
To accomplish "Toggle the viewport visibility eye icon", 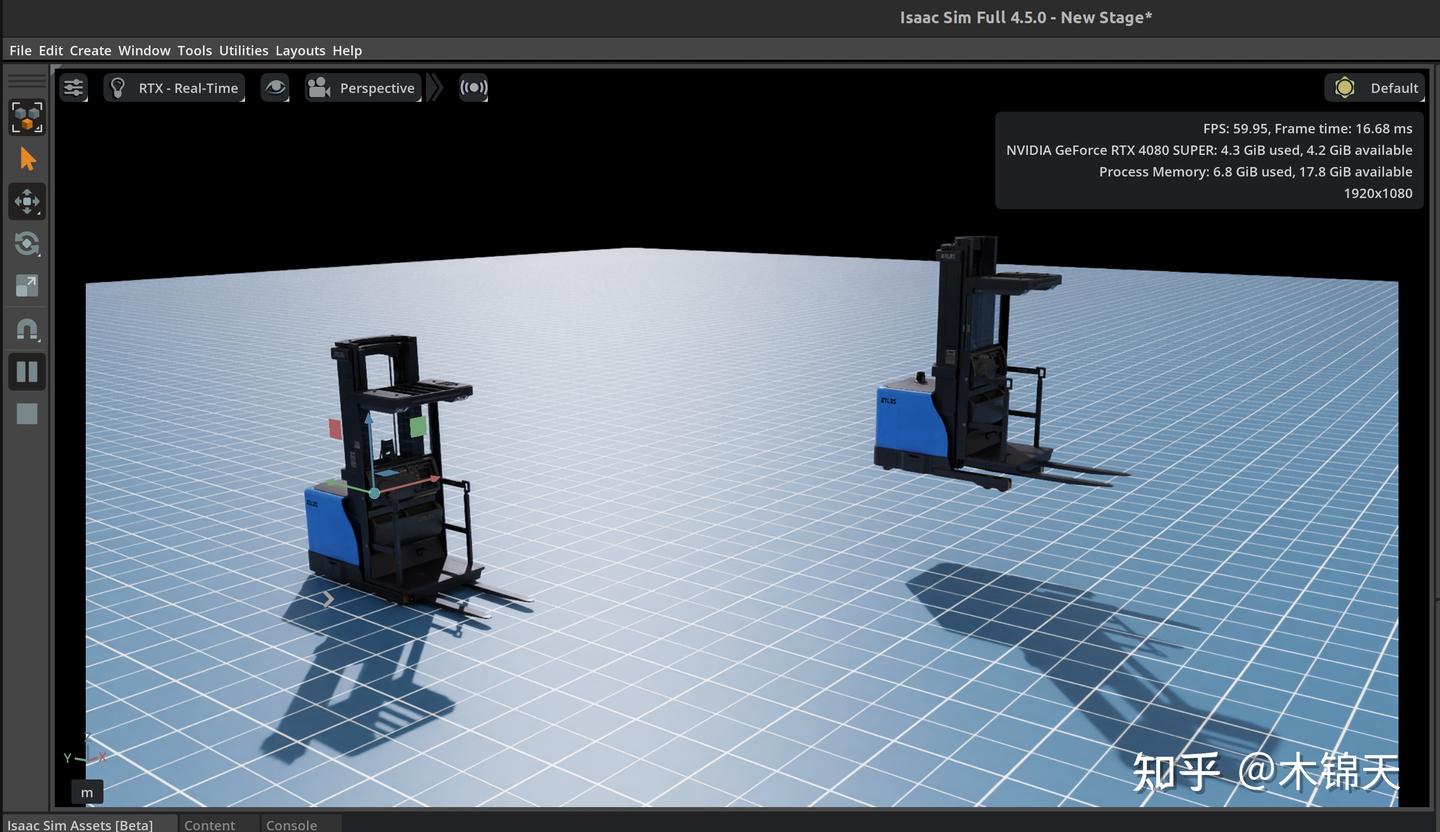I will click(x=275, y=87).
